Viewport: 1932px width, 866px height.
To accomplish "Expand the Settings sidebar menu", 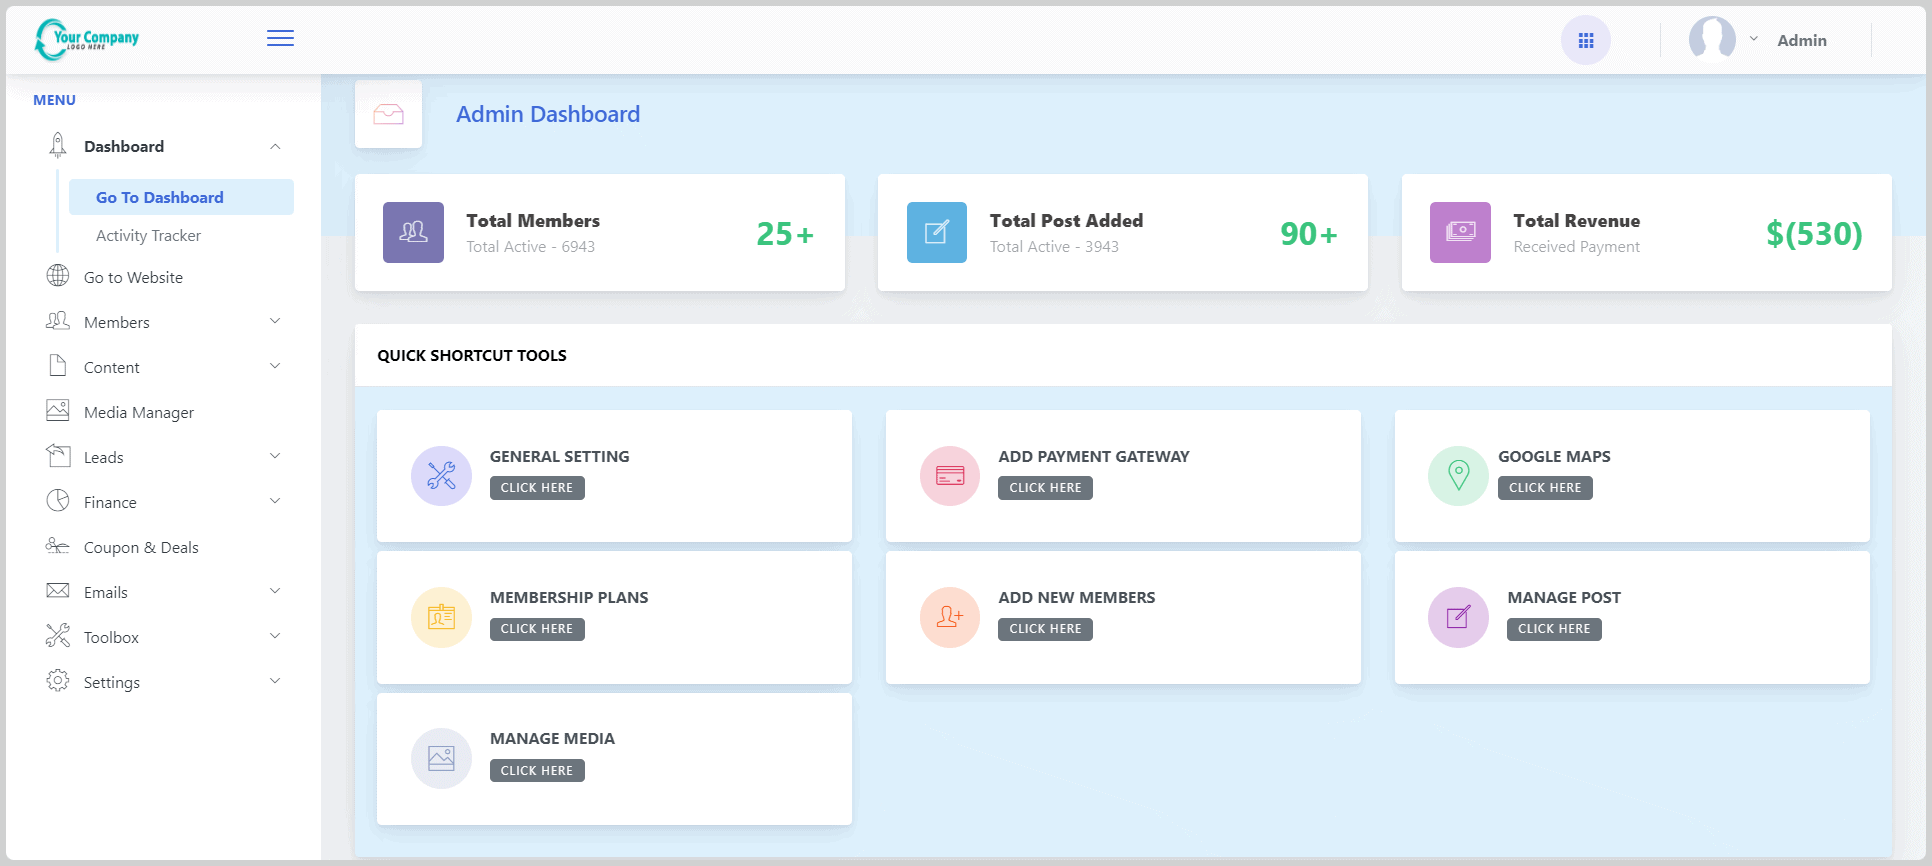I will tap(165, 682).
